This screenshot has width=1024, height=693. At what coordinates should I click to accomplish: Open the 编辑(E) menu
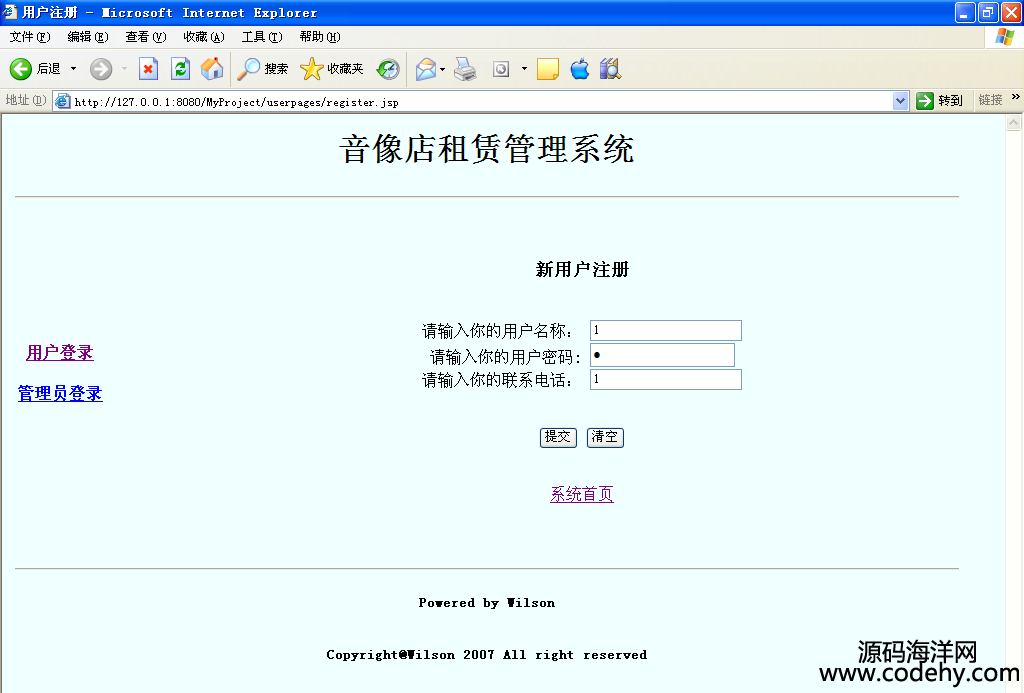click(x=88, y=37)
